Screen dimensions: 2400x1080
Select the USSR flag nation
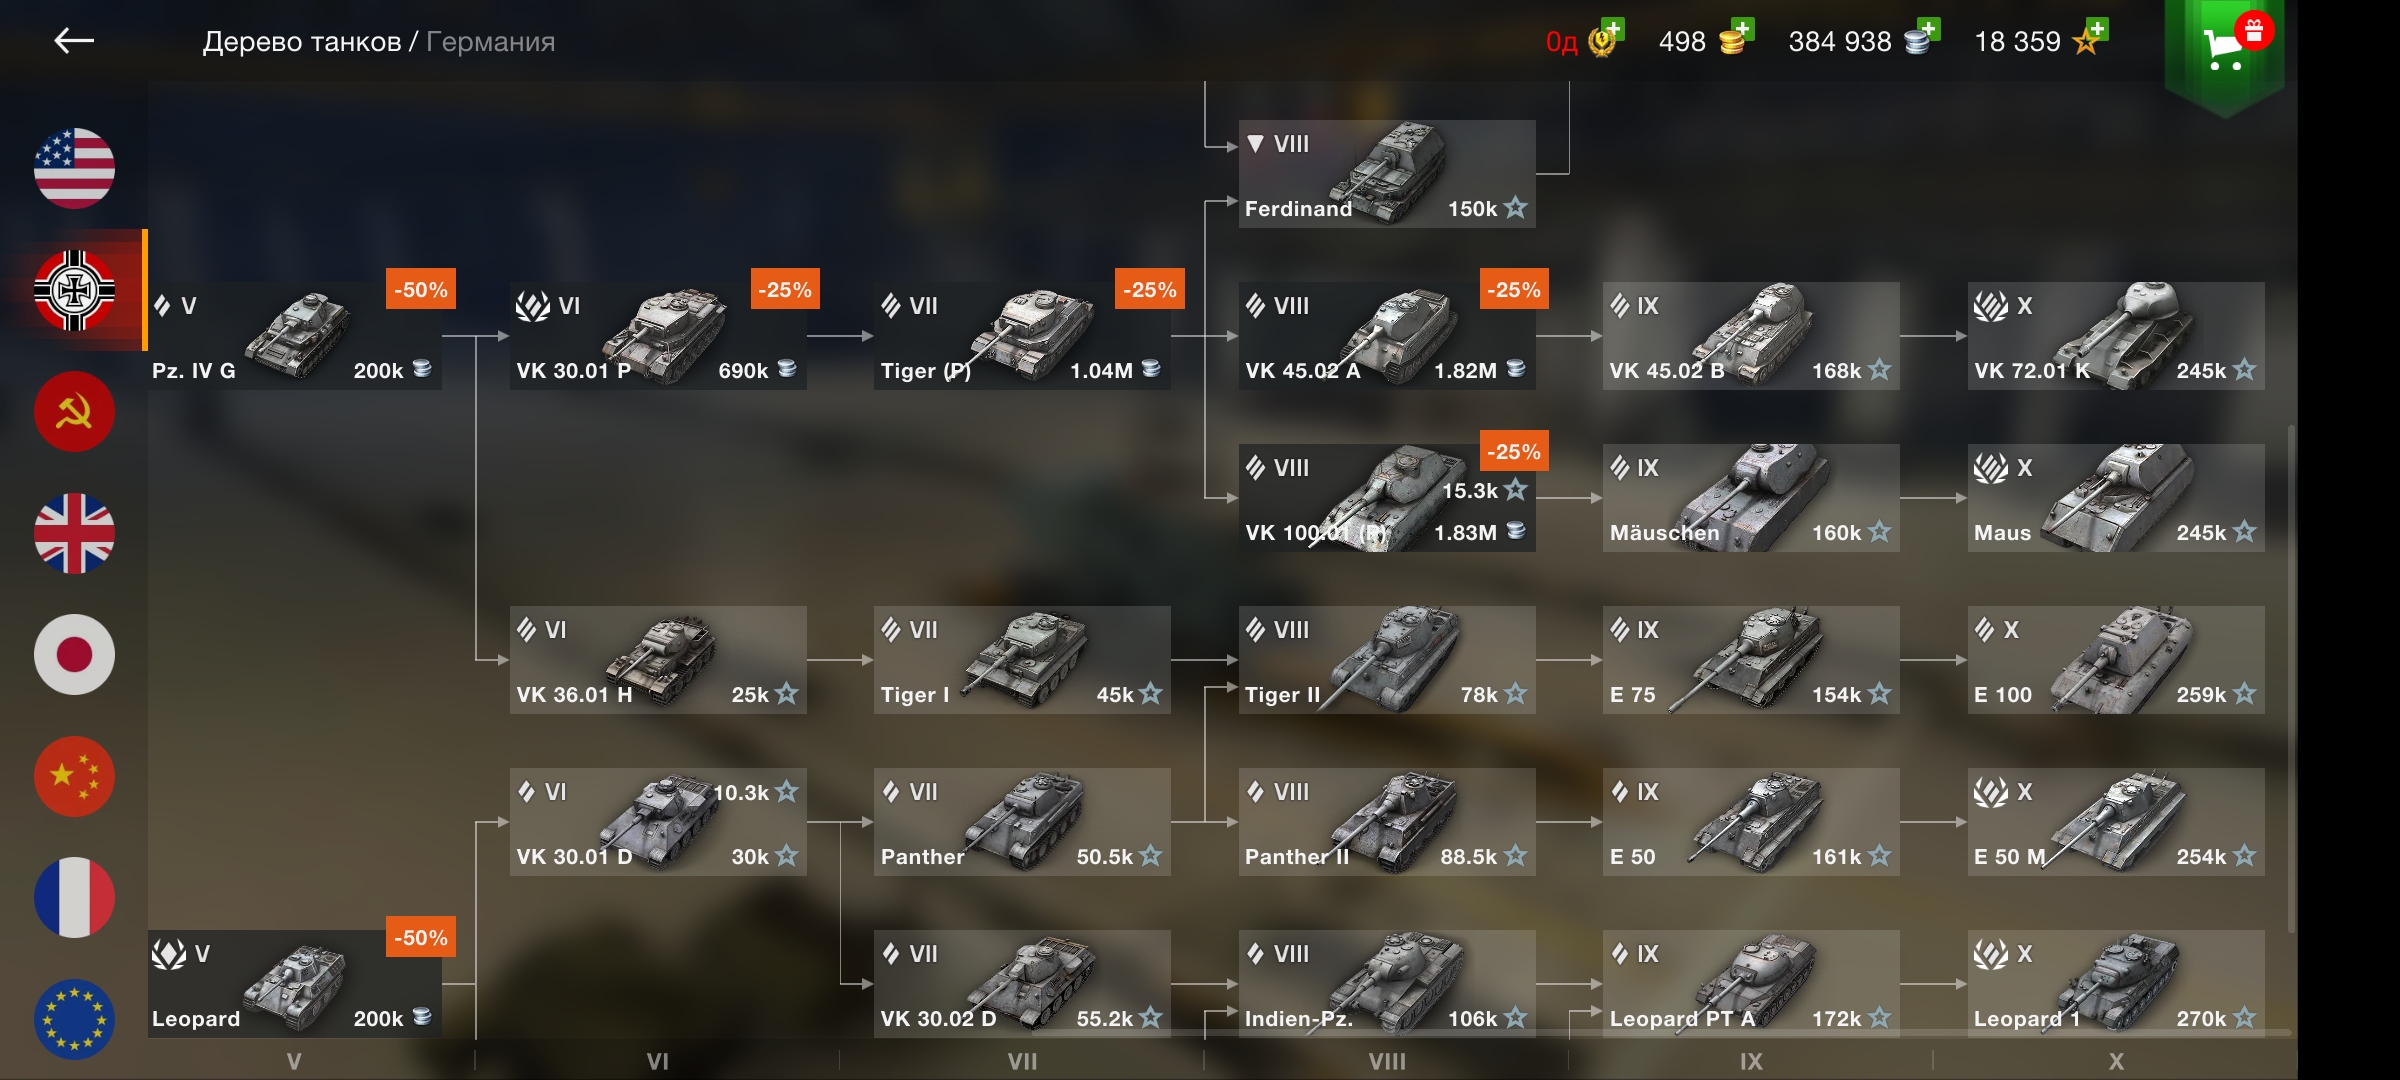pyautogui.click(x=74, y=411)
